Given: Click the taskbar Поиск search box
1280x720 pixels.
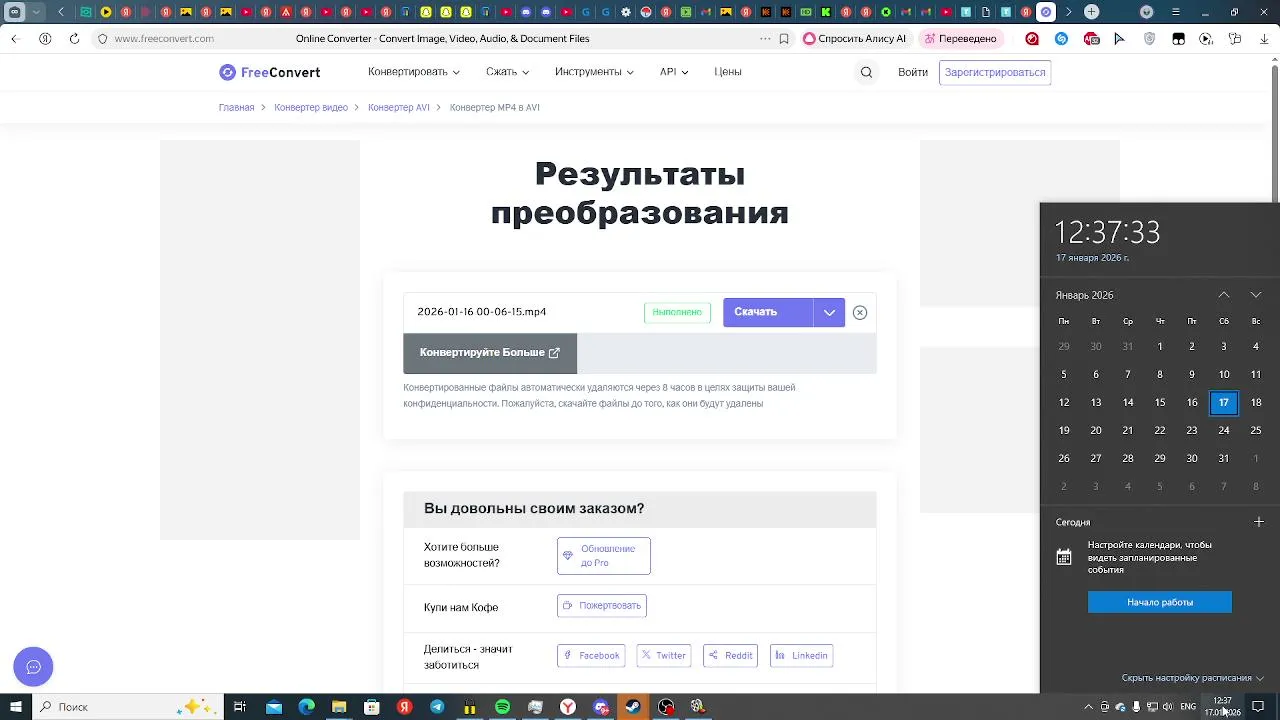Looking at the screenshot, I should [126, 707].
